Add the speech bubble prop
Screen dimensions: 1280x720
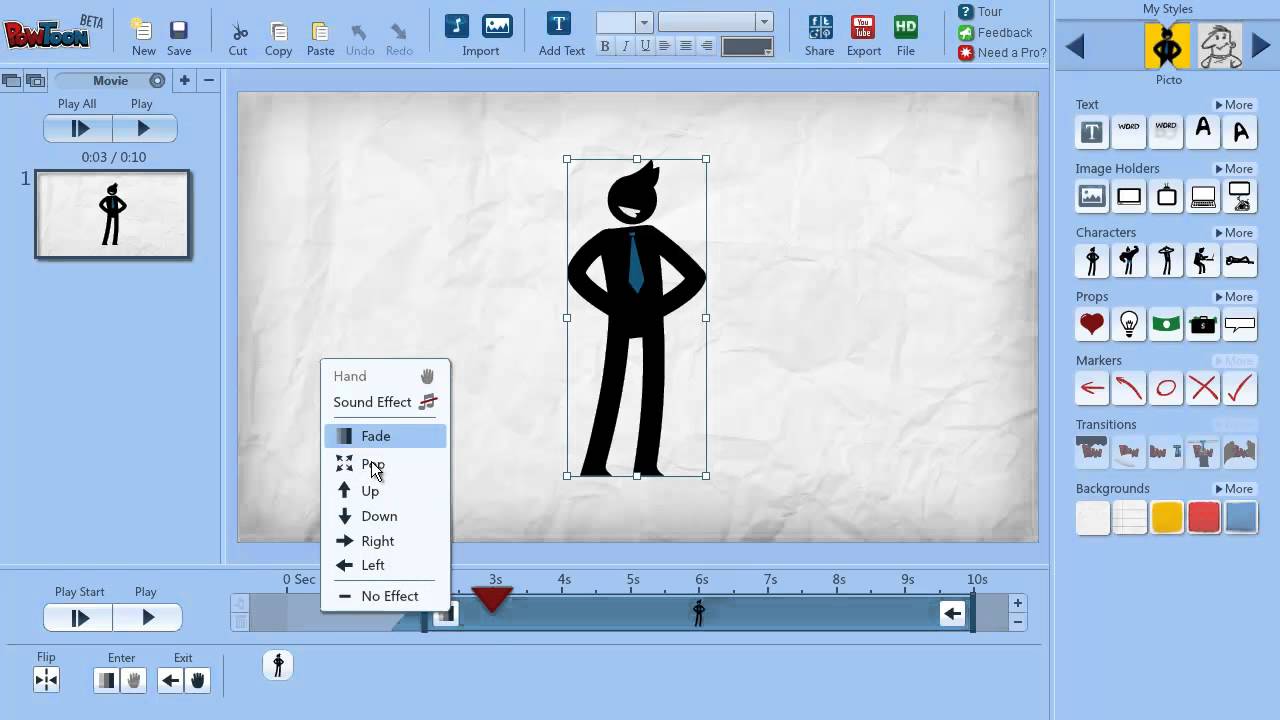tap(1240, 324)
